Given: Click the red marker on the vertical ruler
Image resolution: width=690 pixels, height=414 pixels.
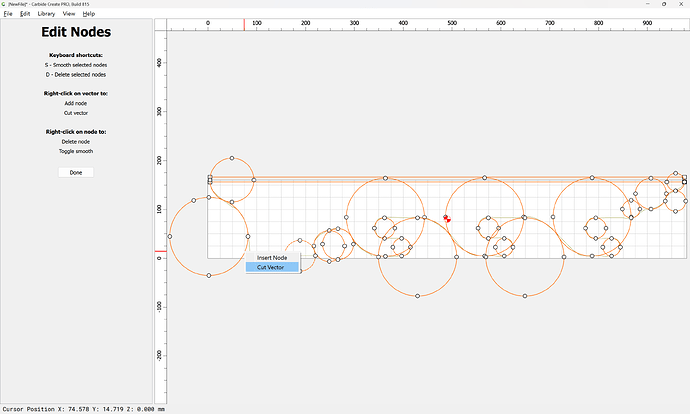Looking at the screenshot, I should (x=160, y=251).
